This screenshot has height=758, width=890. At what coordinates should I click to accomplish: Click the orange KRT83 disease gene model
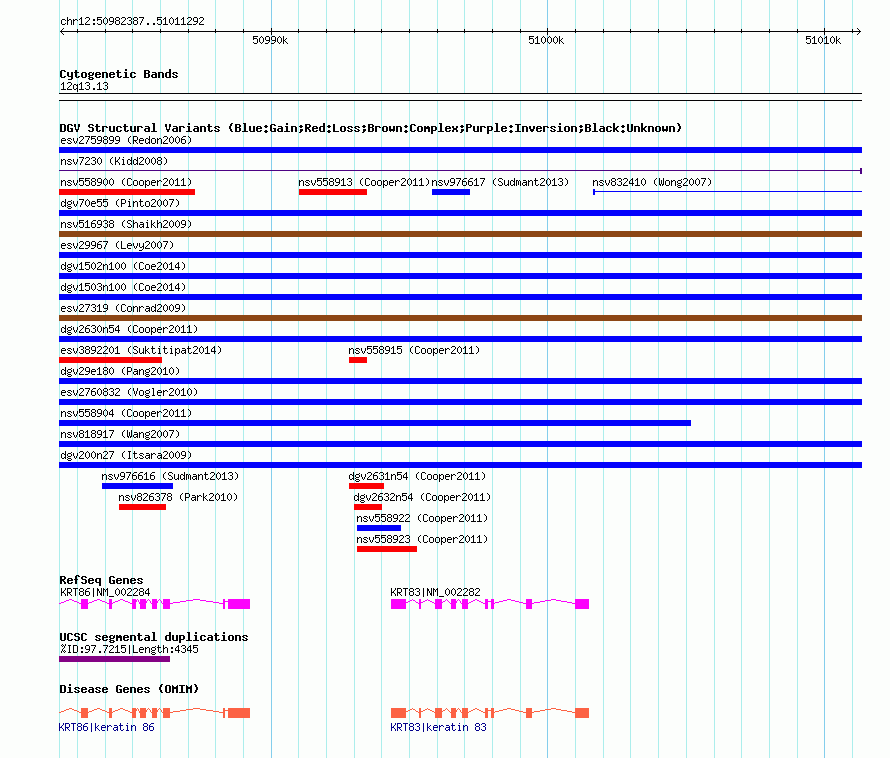click(490, 713)
